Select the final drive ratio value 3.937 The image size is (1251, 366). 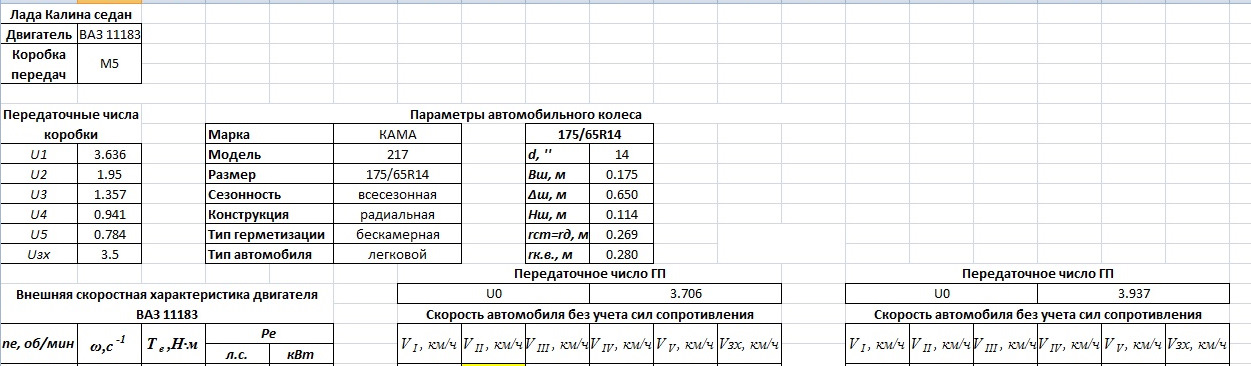pos(1133,294)
